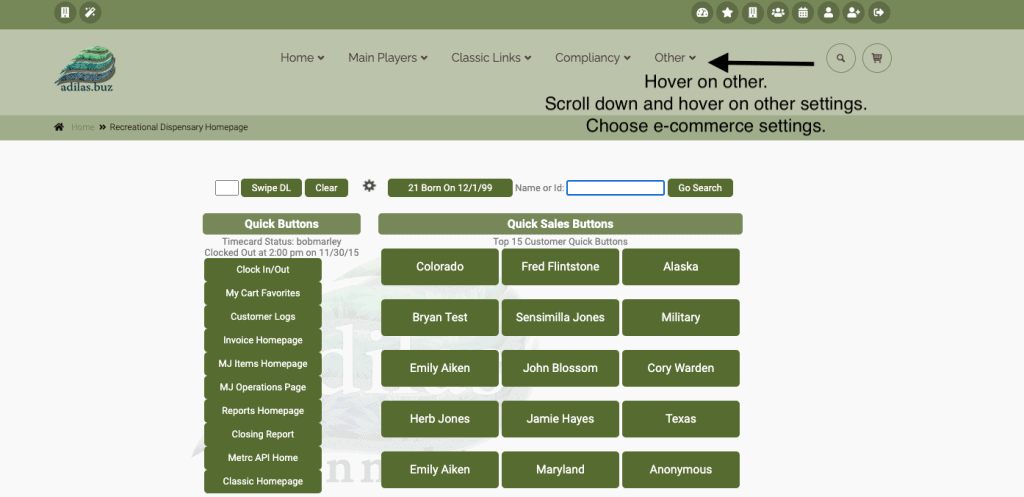Select the Fred Flintstone customer button

point(560,266)
